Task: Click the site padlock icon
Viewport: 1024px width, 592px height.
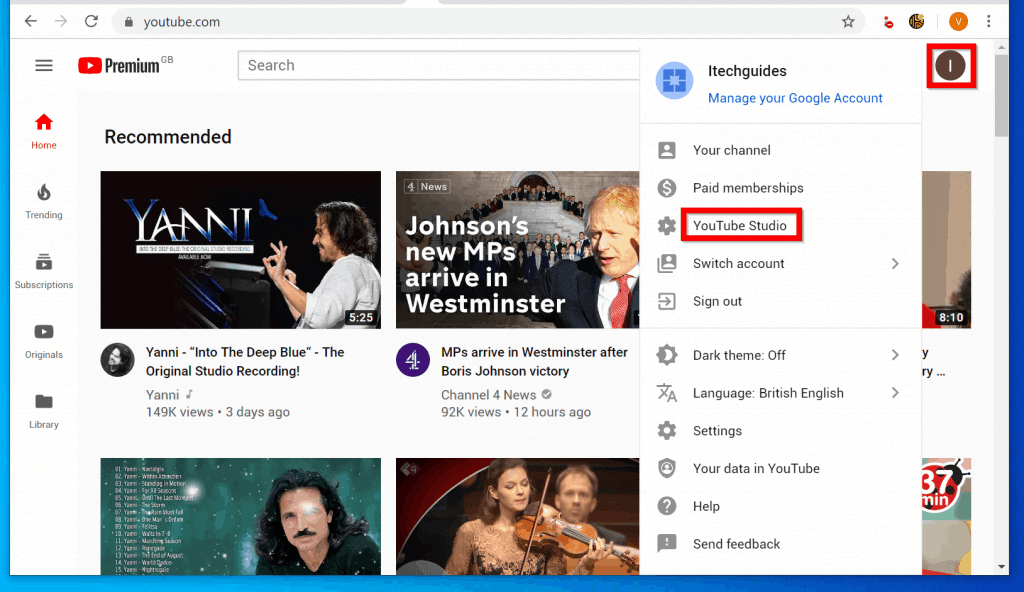Action: point(129,22)
